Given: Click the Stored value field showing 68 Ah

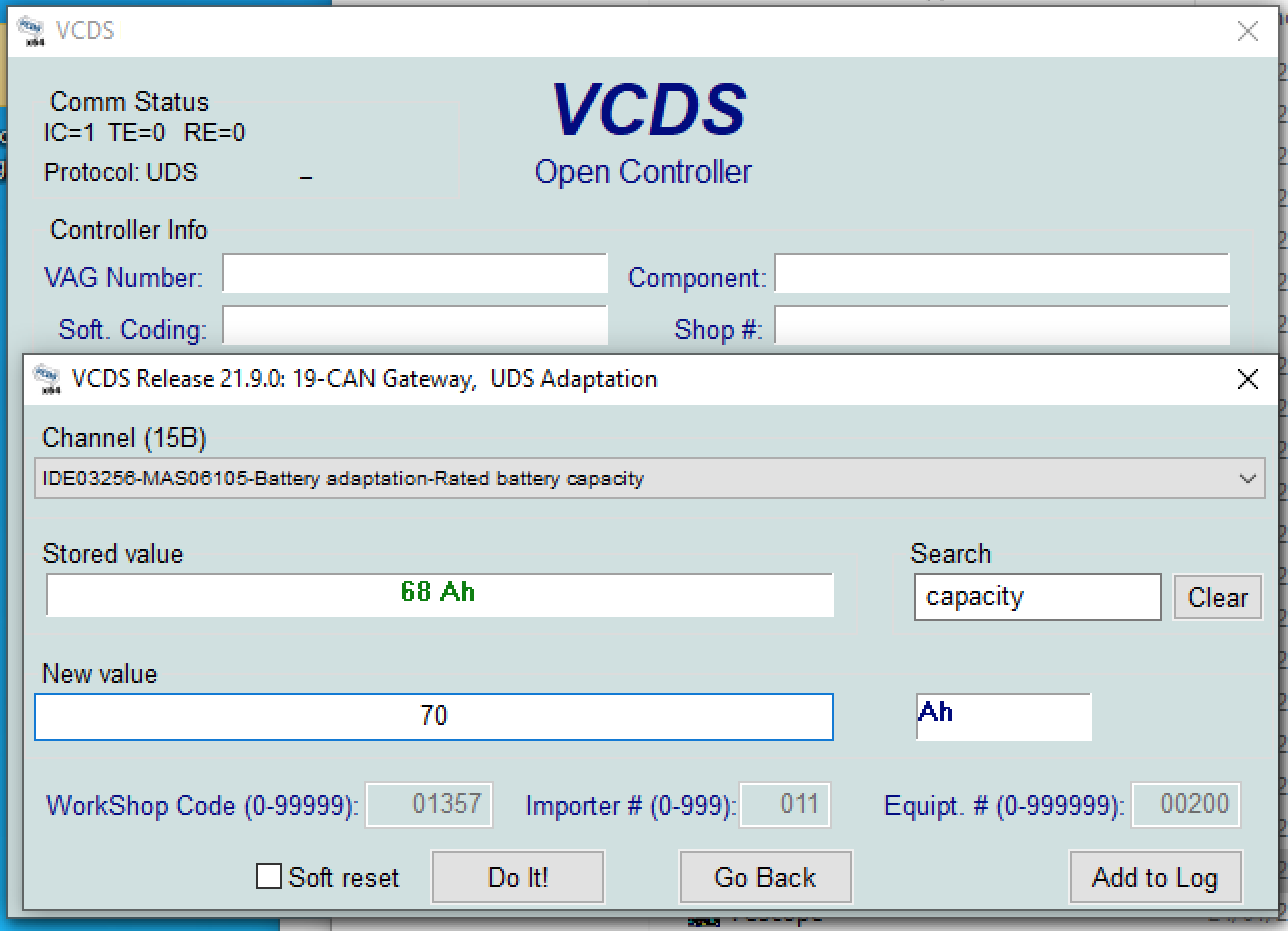Looking at the screenshot, I should (x=439, y=595).
